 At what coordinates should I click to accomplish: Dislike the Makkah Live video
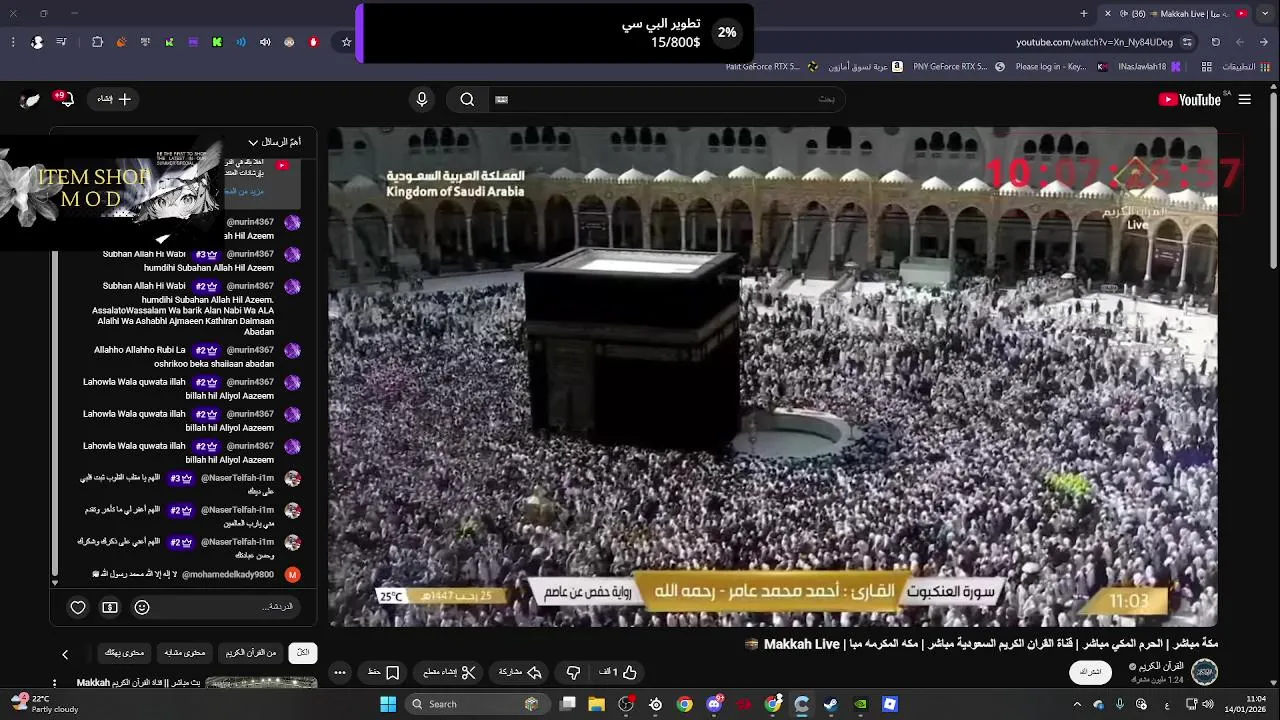573,672
